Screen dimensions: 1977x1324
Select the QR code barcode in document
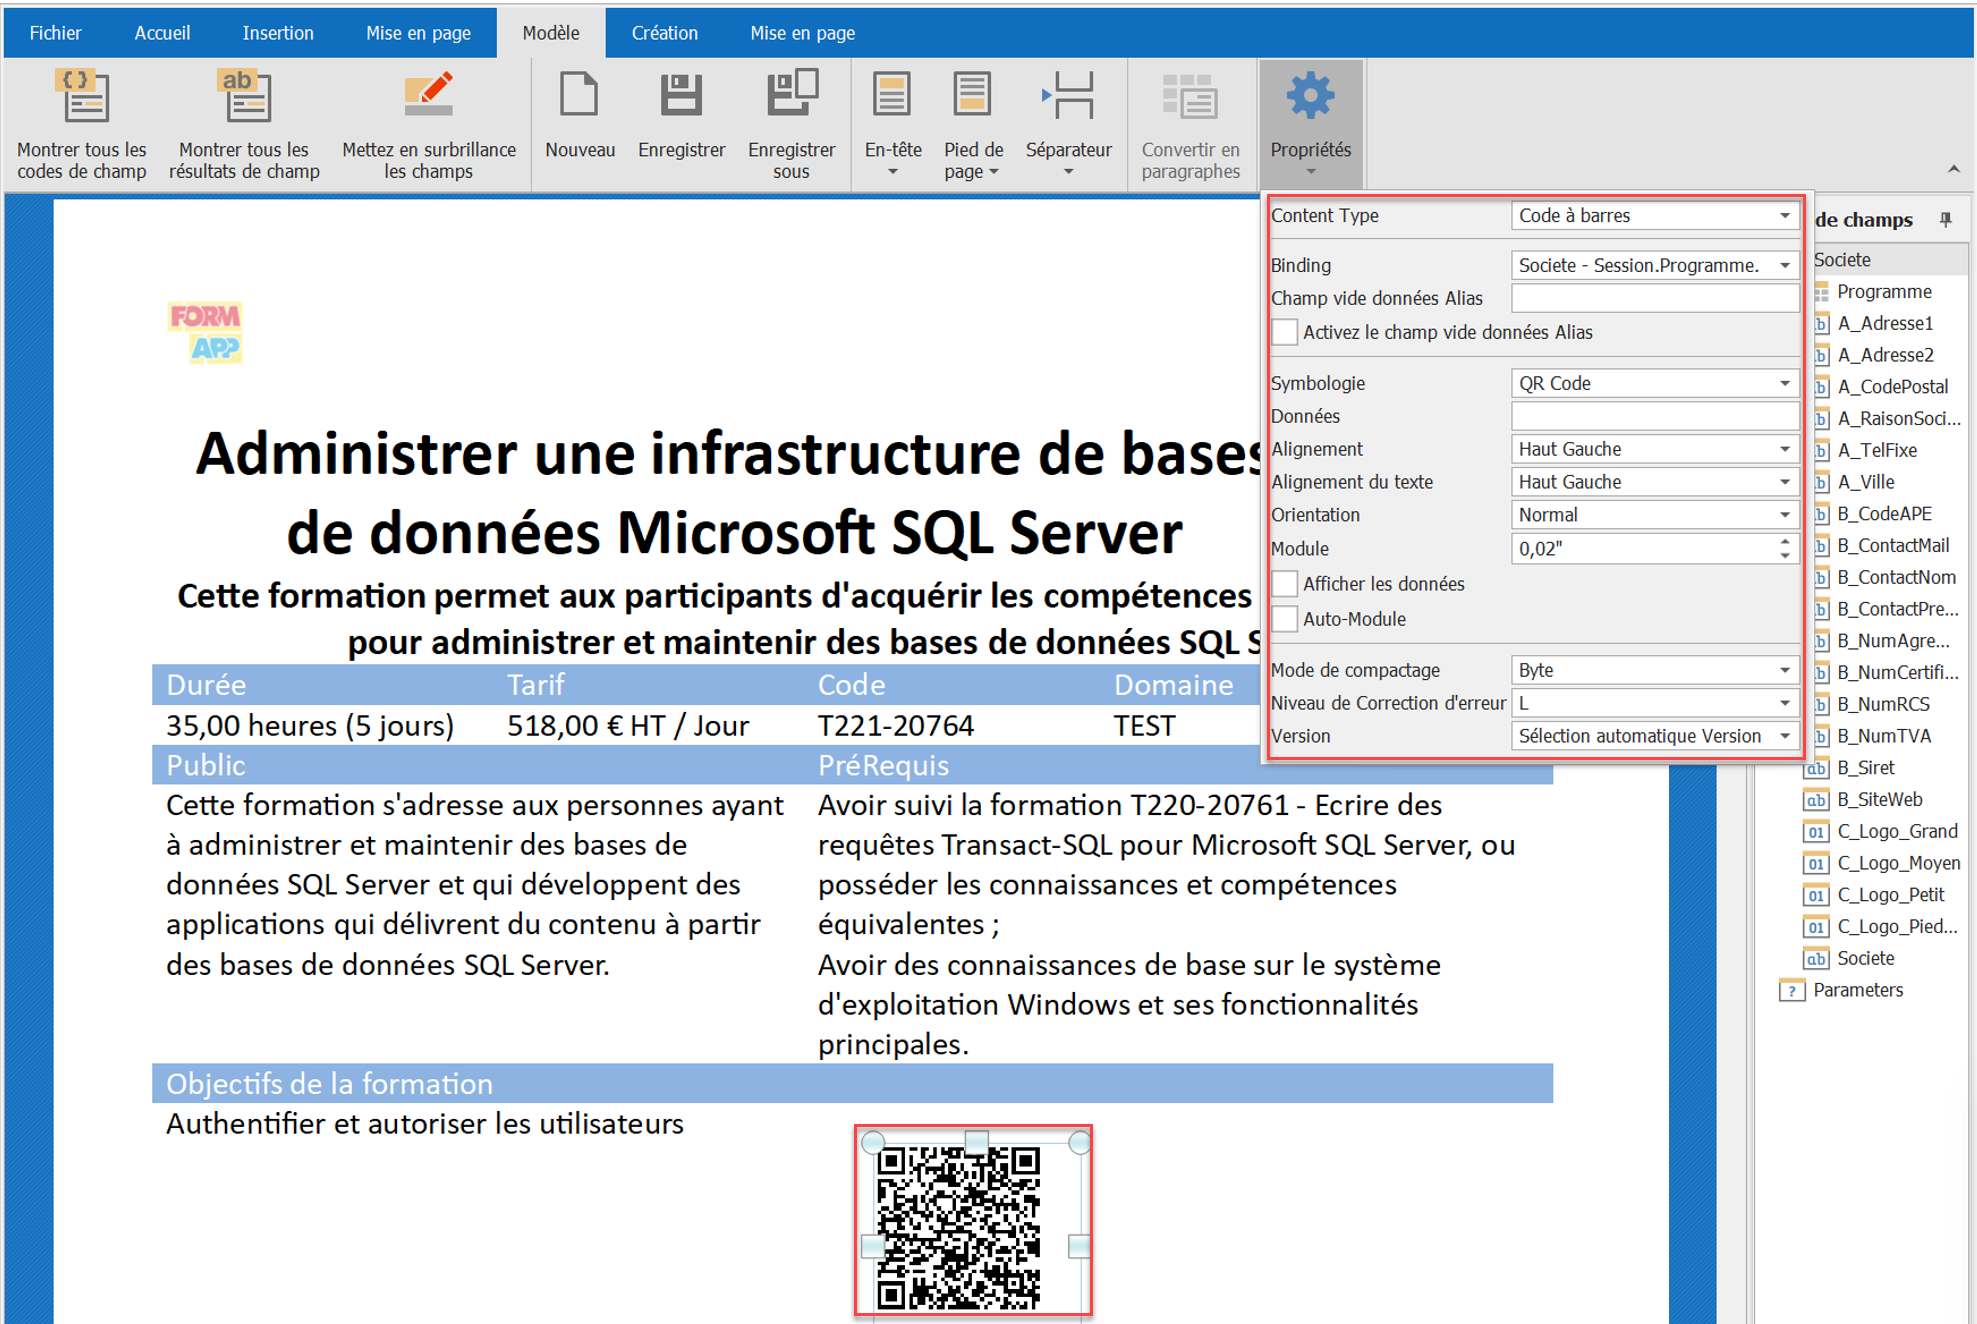(959, 1228)
